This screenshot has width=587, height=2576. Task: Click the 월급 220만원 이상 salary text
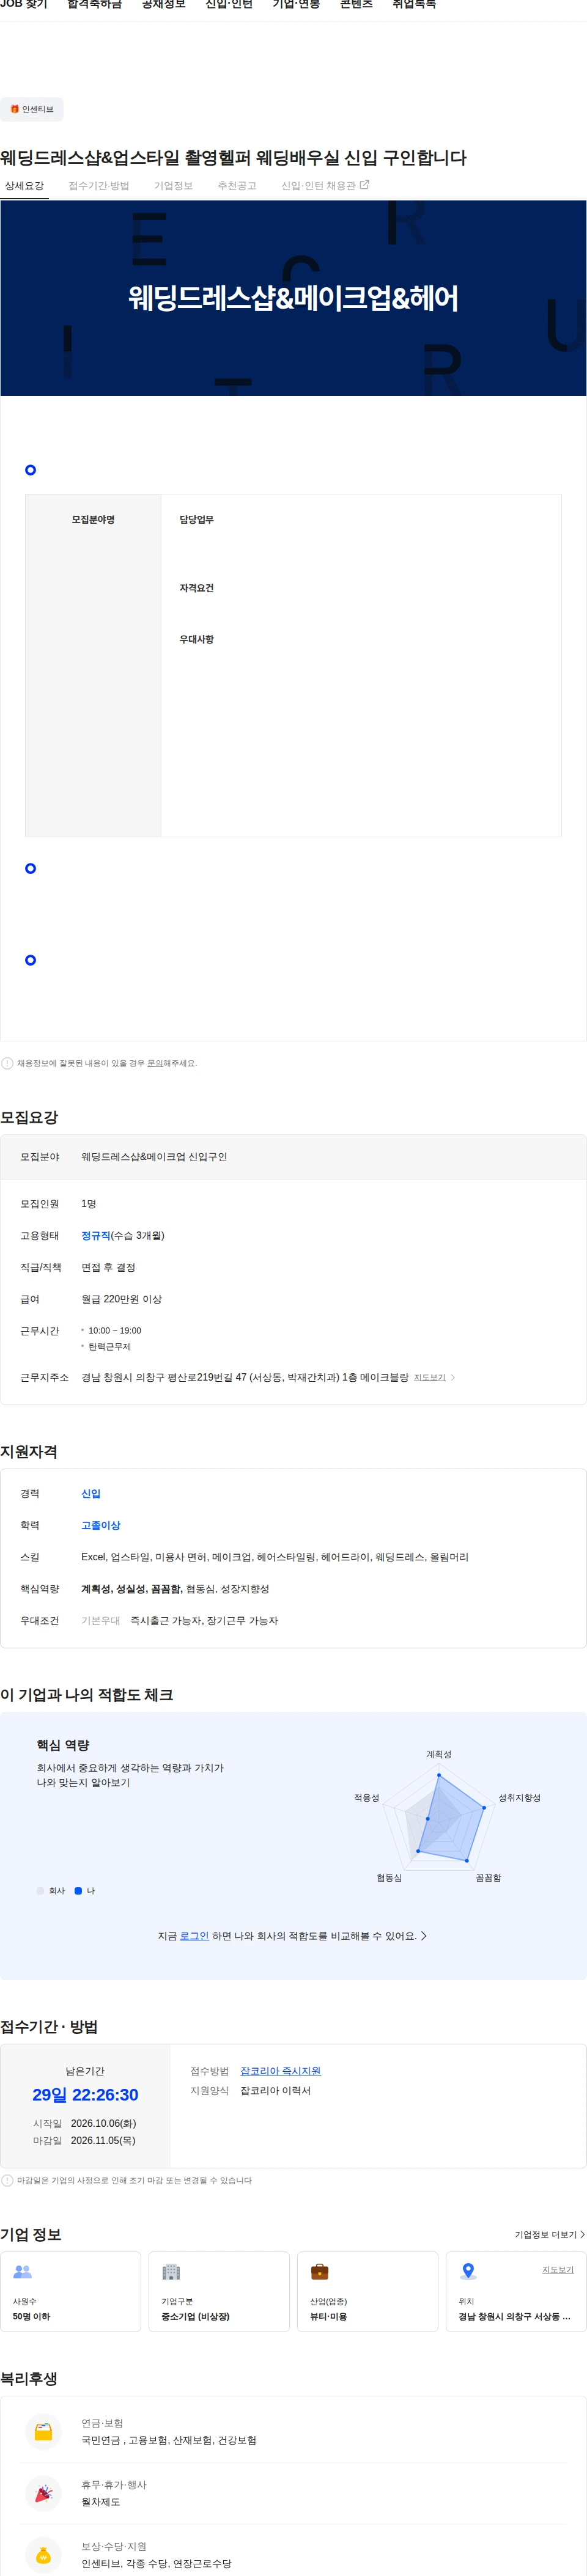coord(121,1299)
